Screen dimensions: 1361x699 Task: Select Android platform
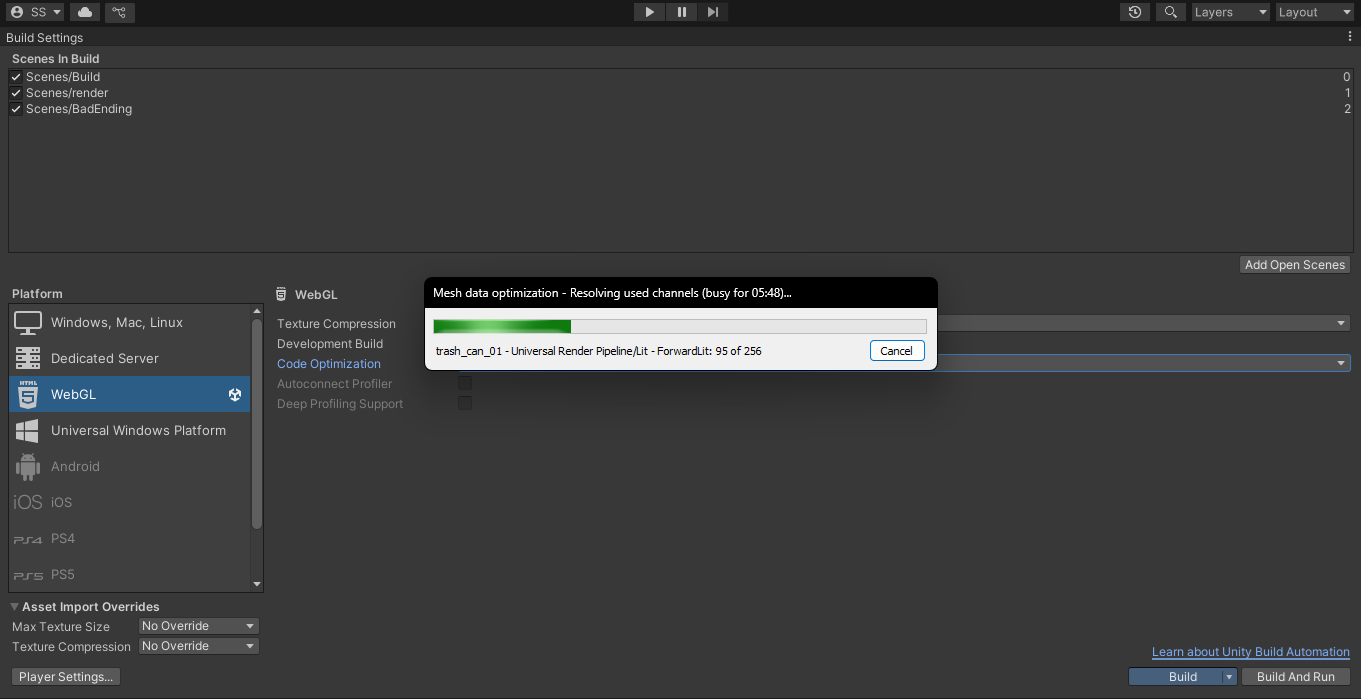[x=130, y=466]
